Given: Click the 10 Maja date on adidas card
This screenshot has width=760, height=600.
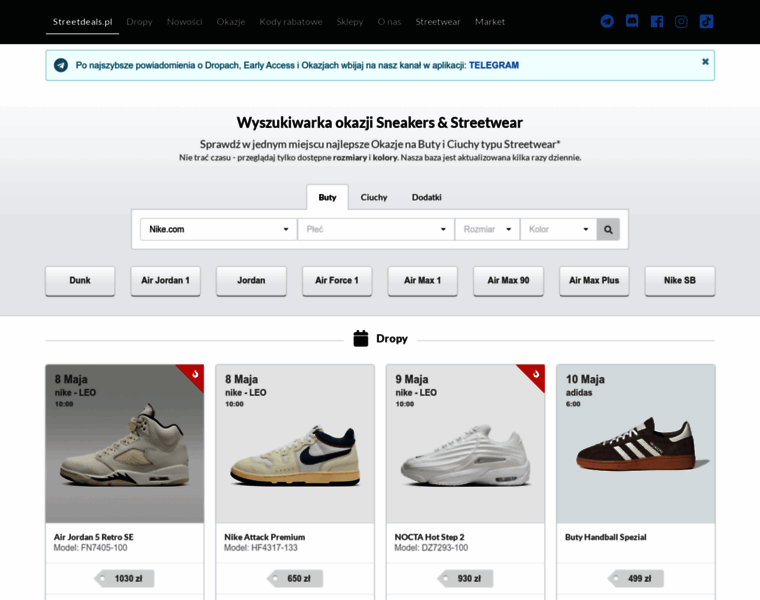Looking at the screenshot, I should pyautogui.click(x=585, y=379).
